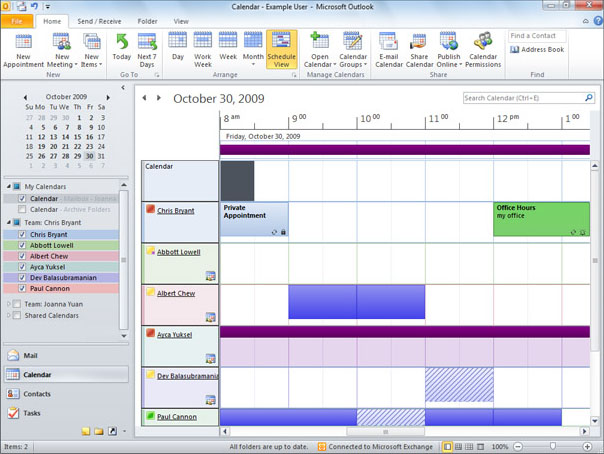Open Calendar Permissions

(x=483, y=50)
